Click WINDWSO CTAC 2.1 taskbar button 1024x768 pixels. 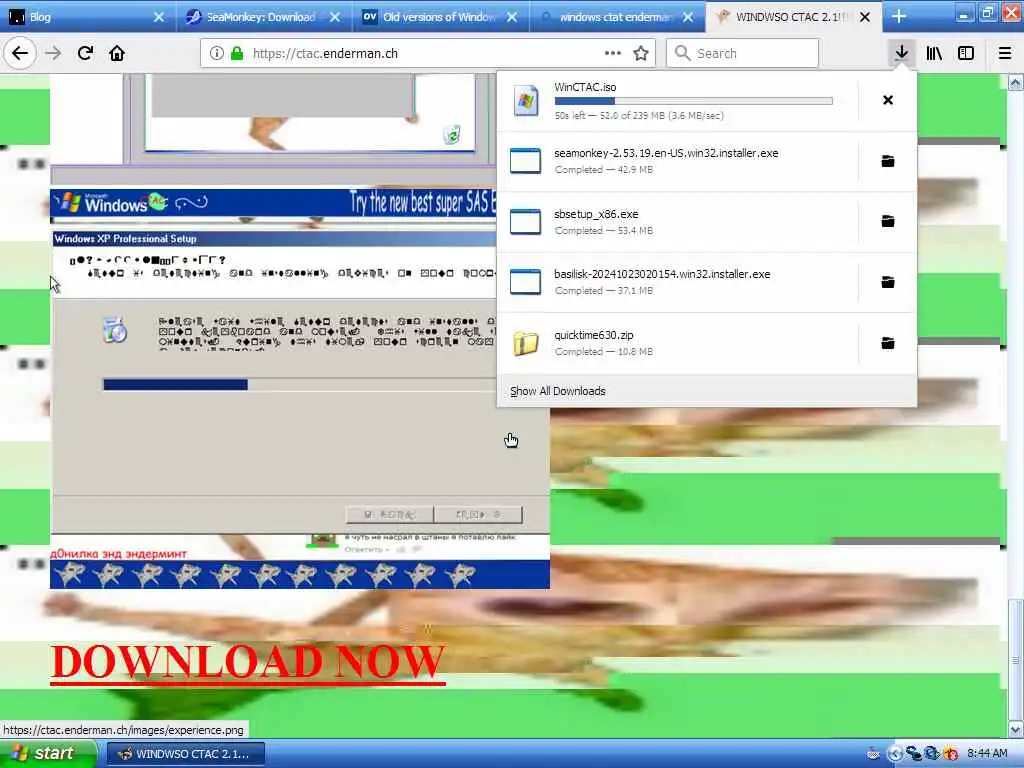186,754
